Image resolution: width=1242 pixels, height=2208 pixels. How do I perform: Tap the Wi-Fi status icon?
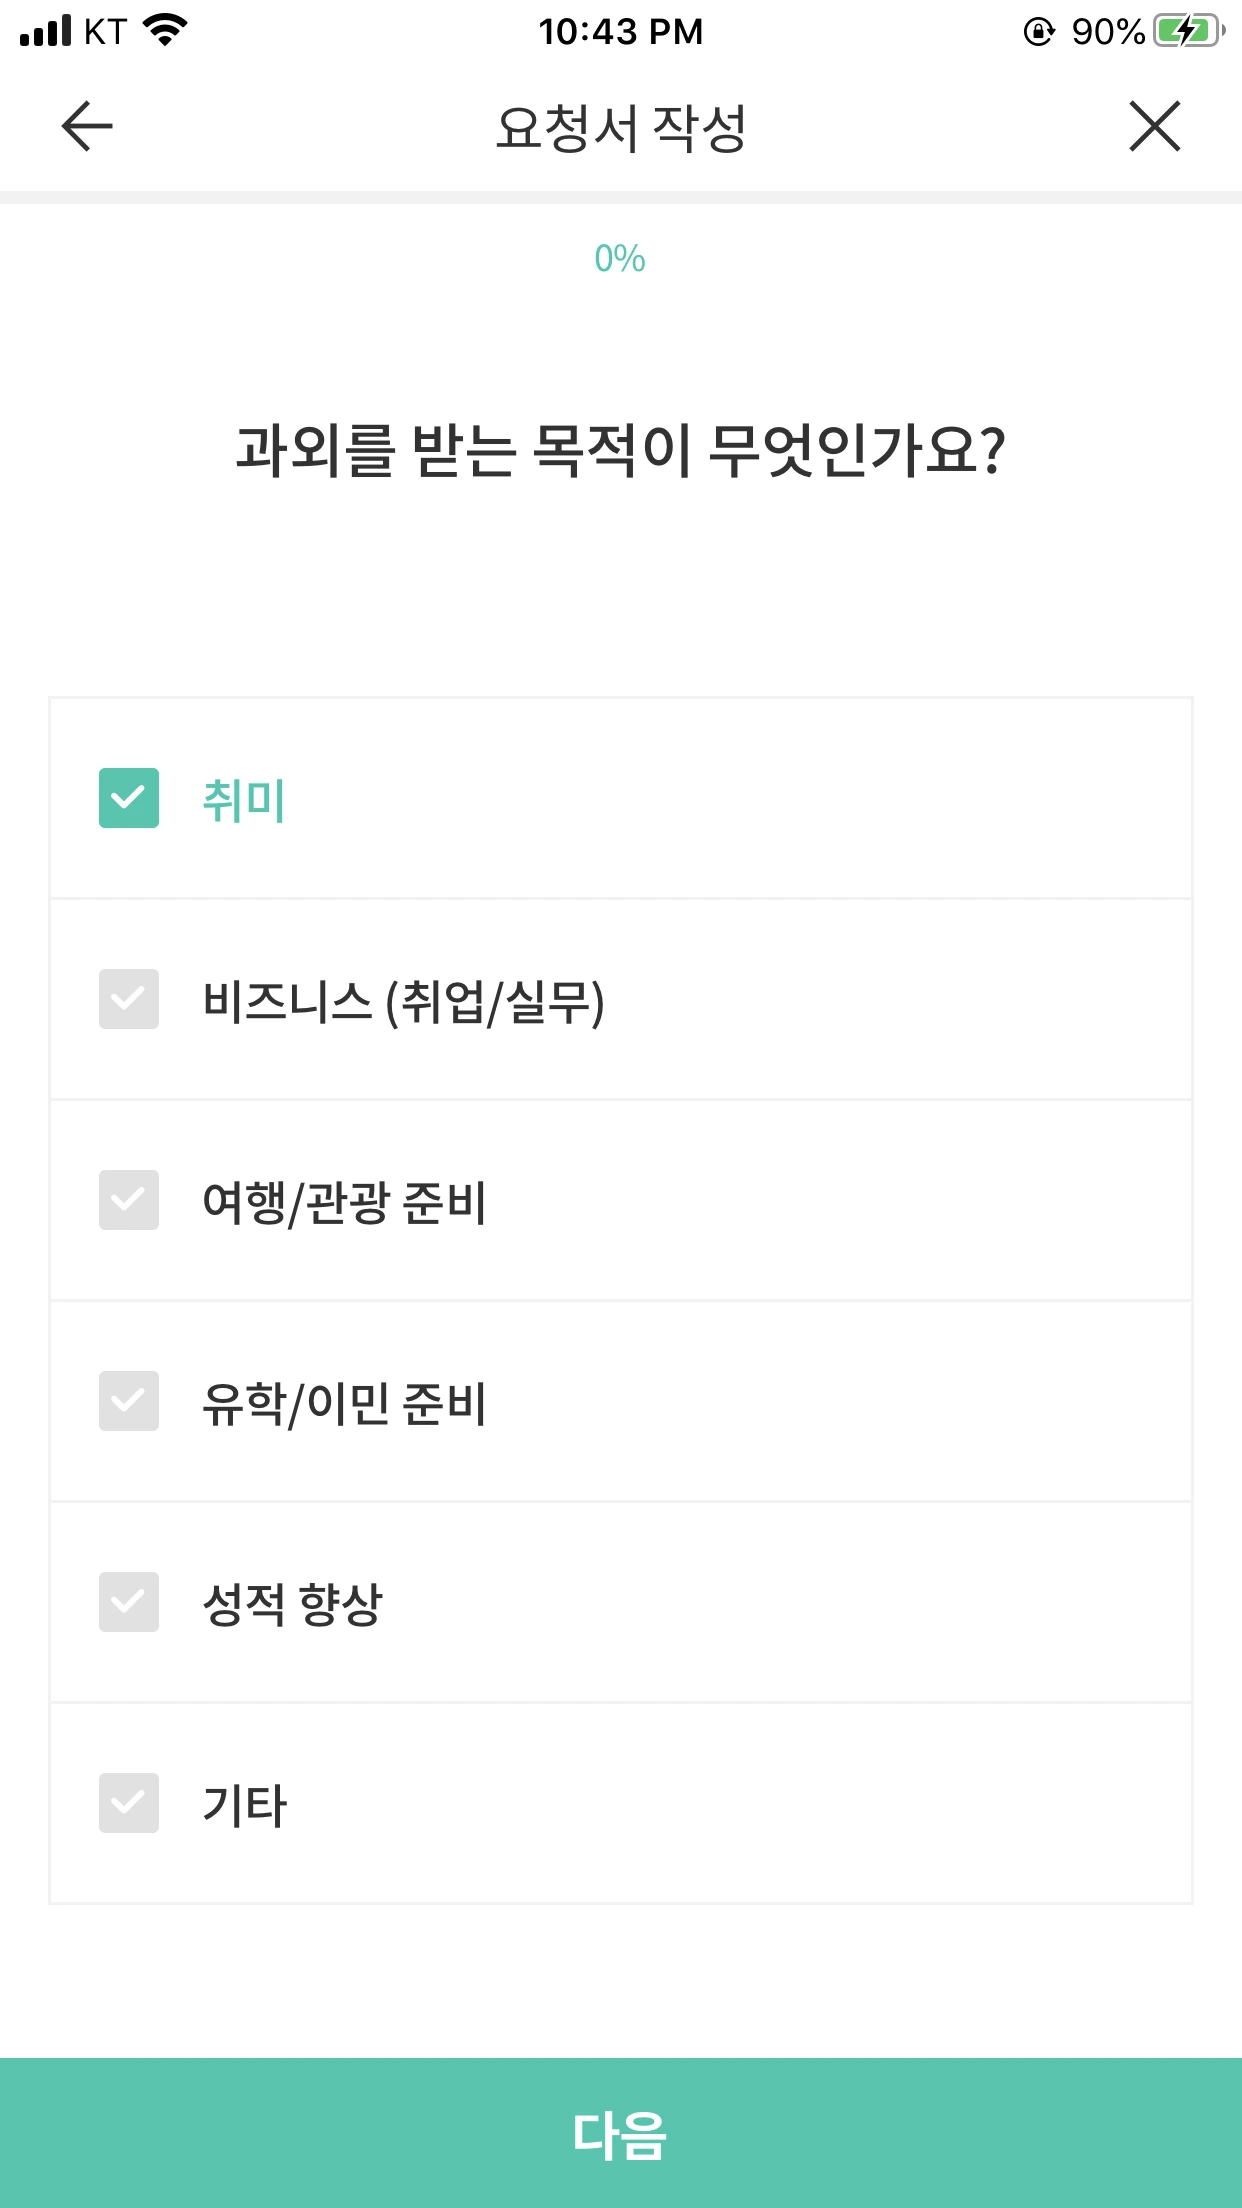click(166, 30)
